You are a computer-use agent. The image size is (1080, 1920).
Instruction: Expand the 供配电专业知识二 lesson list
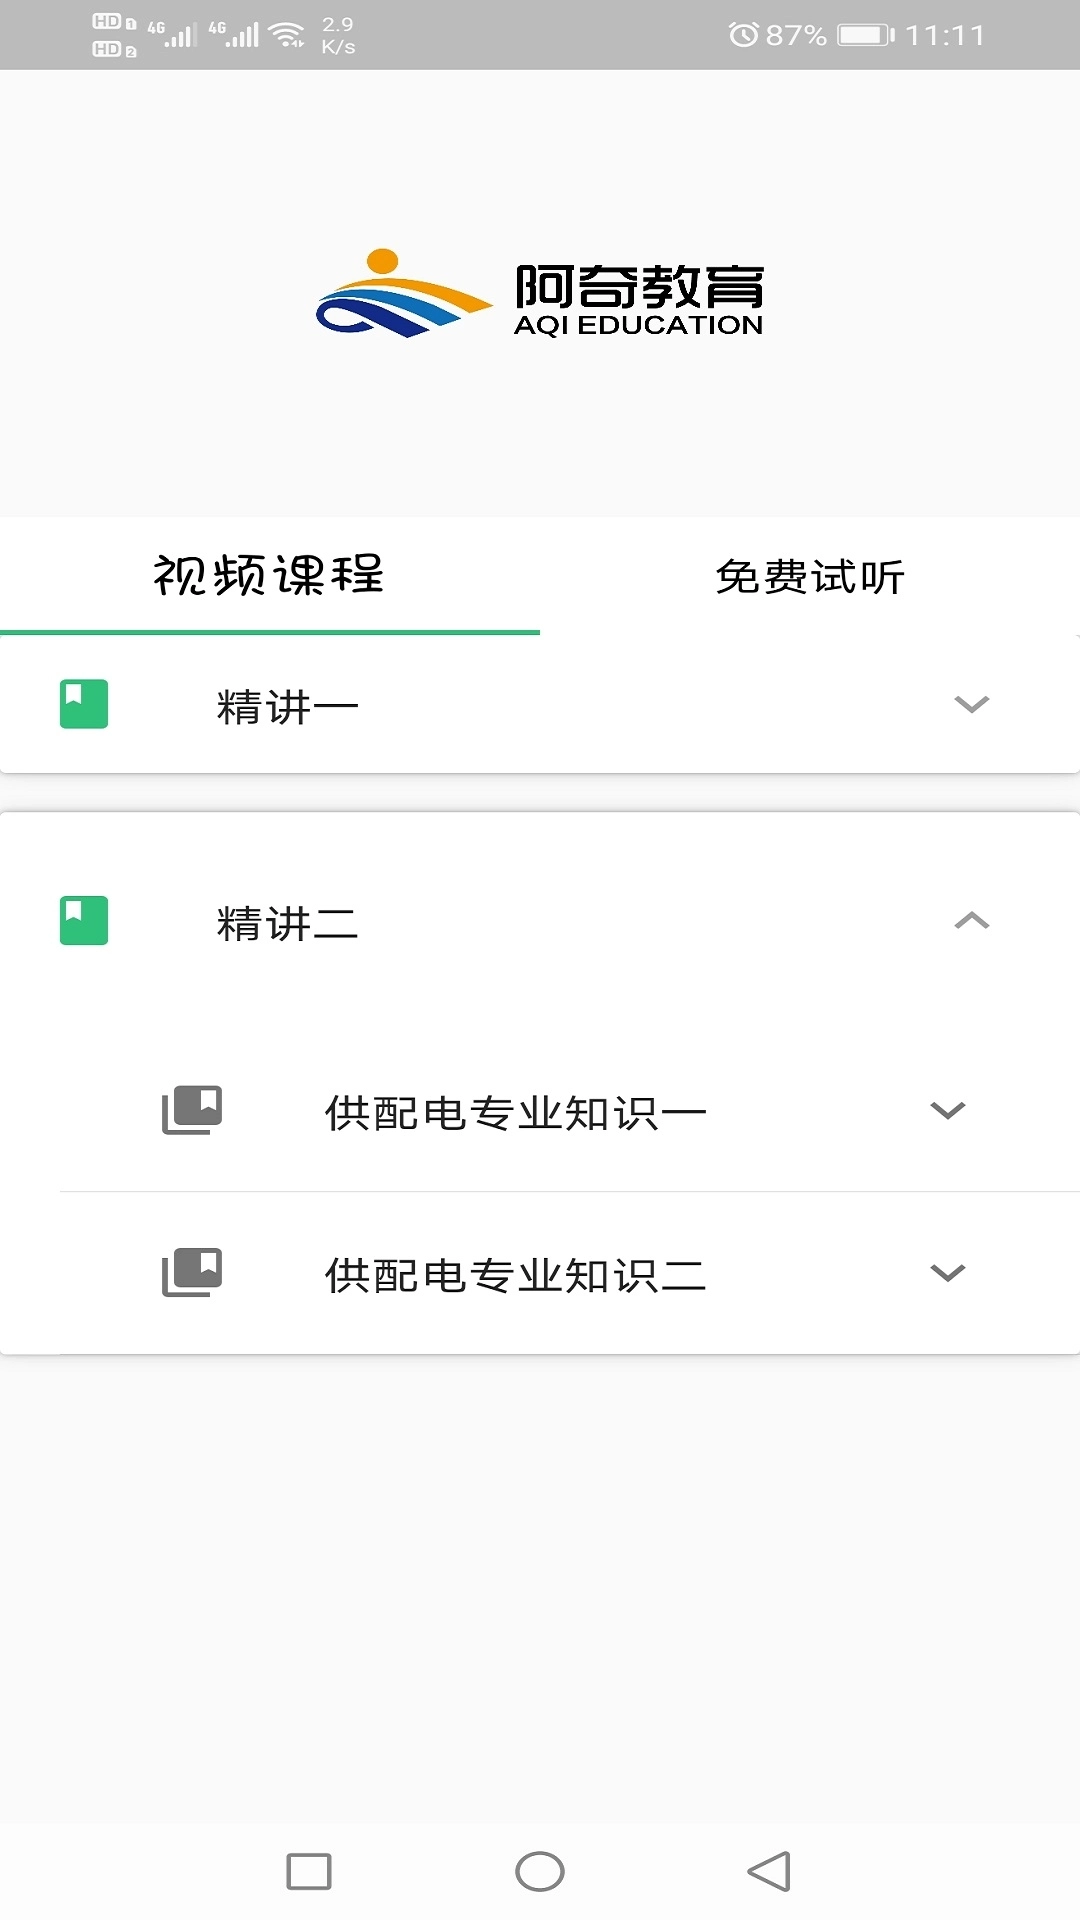click(946, 1272)
